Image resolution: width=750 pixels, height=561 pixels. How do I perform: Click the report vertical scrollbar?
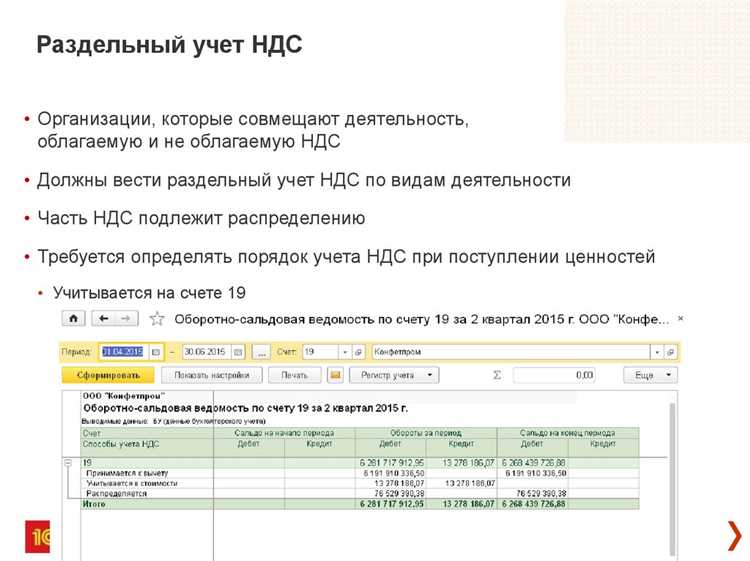(x=672, y=478)
